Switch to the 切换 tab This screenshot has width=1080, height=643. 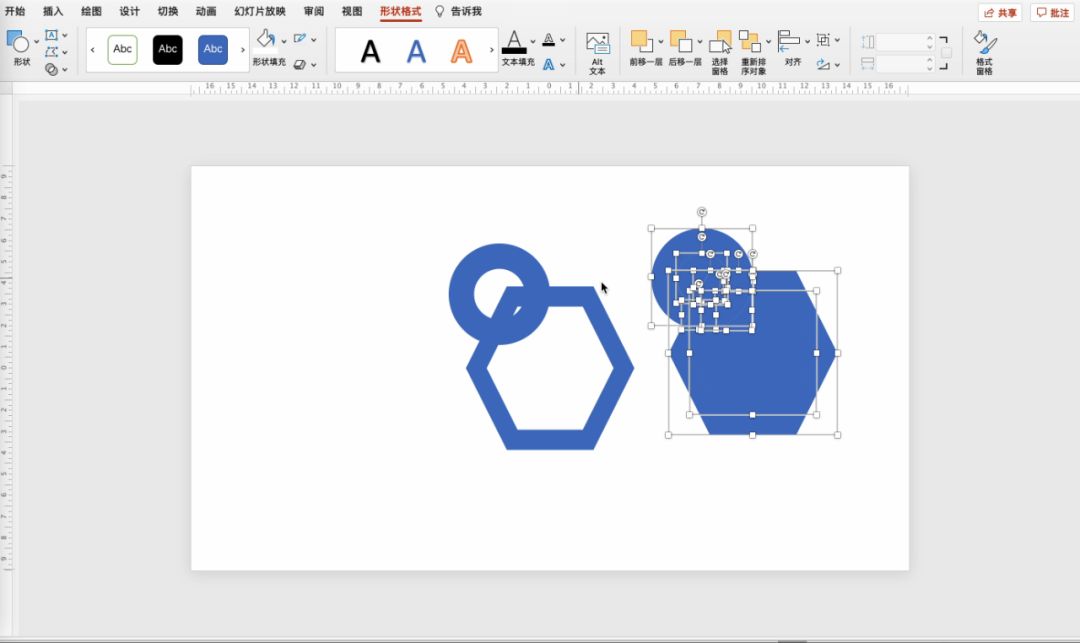tap(167, 11)
